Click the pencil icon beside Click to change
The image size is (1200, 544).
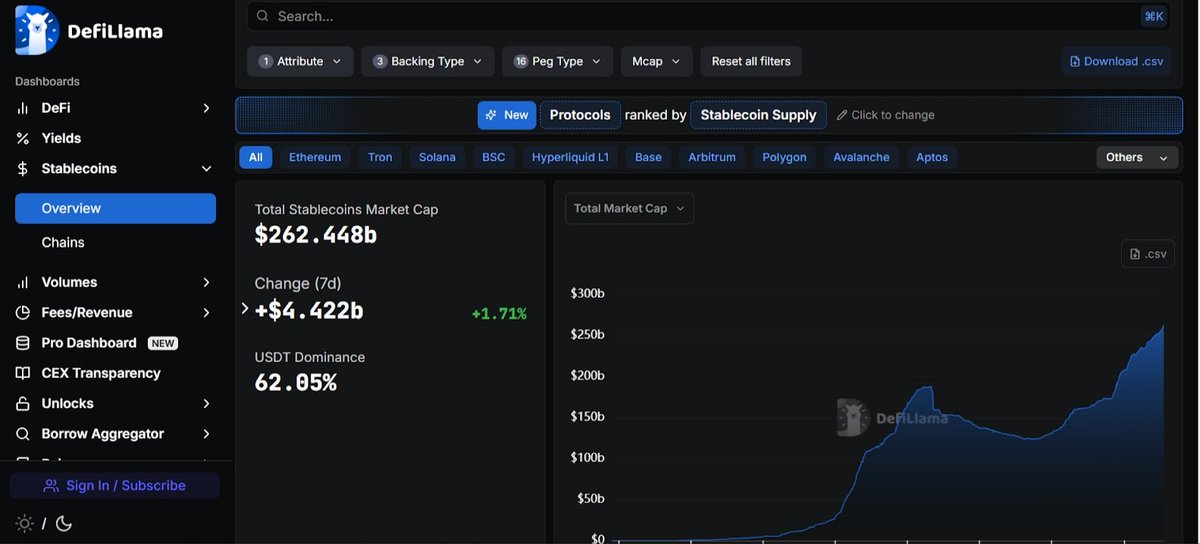coord(842,115)
